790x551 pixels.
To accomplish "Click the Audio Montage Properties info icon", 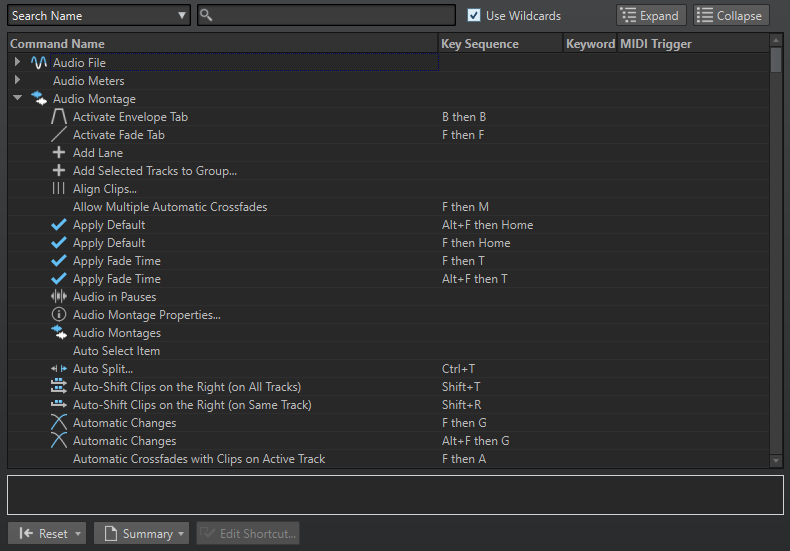I will (59, 315).
